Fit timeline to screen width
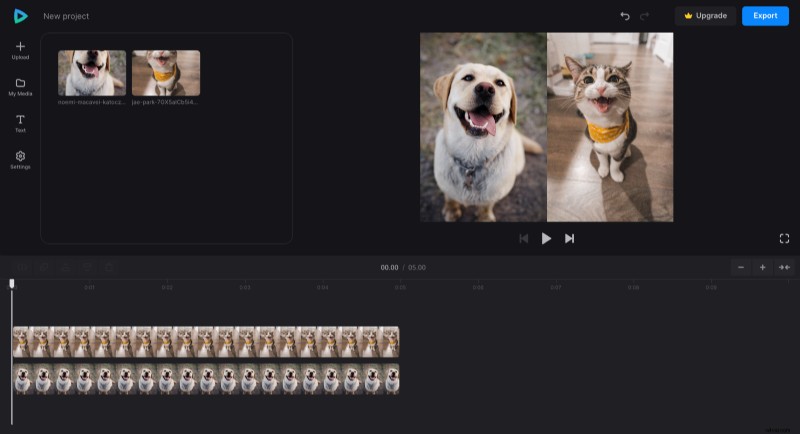800x434 pixels. [784, 267]
